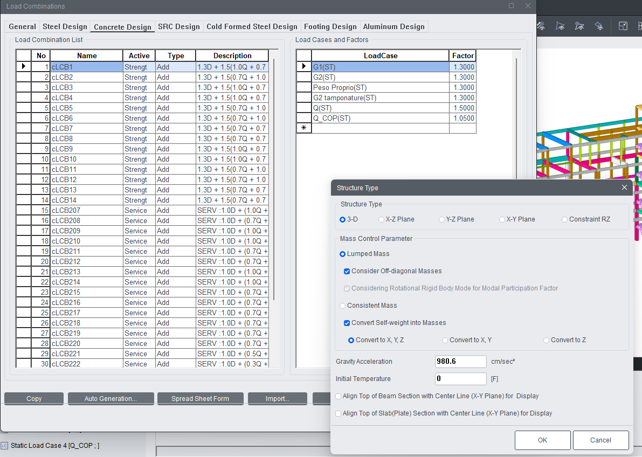Click the plane select tool in main toolbar

(599, 26)
